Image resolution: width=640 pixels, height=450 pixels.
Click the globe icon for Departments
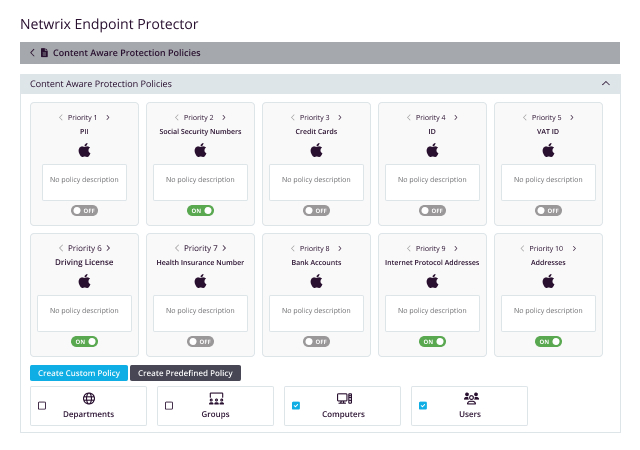click(88, 399)
